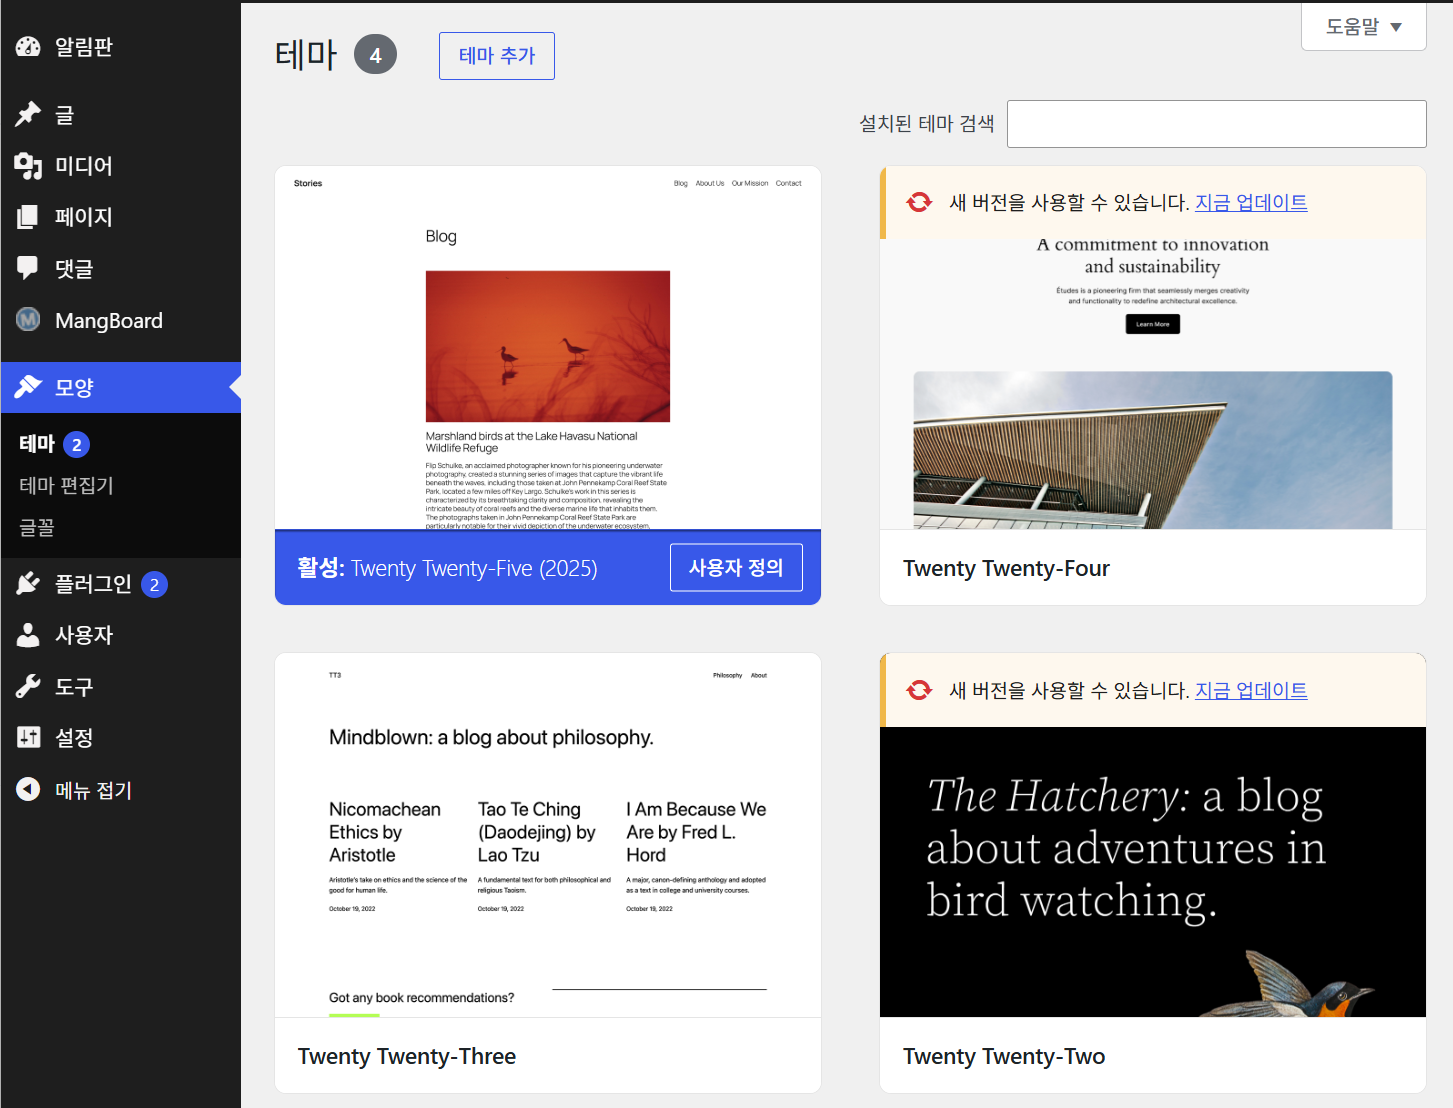Click 지금 업데이트 for Twenty Twenty-Four
Screen dimensions: 1453x1108
coord(1251,203)
